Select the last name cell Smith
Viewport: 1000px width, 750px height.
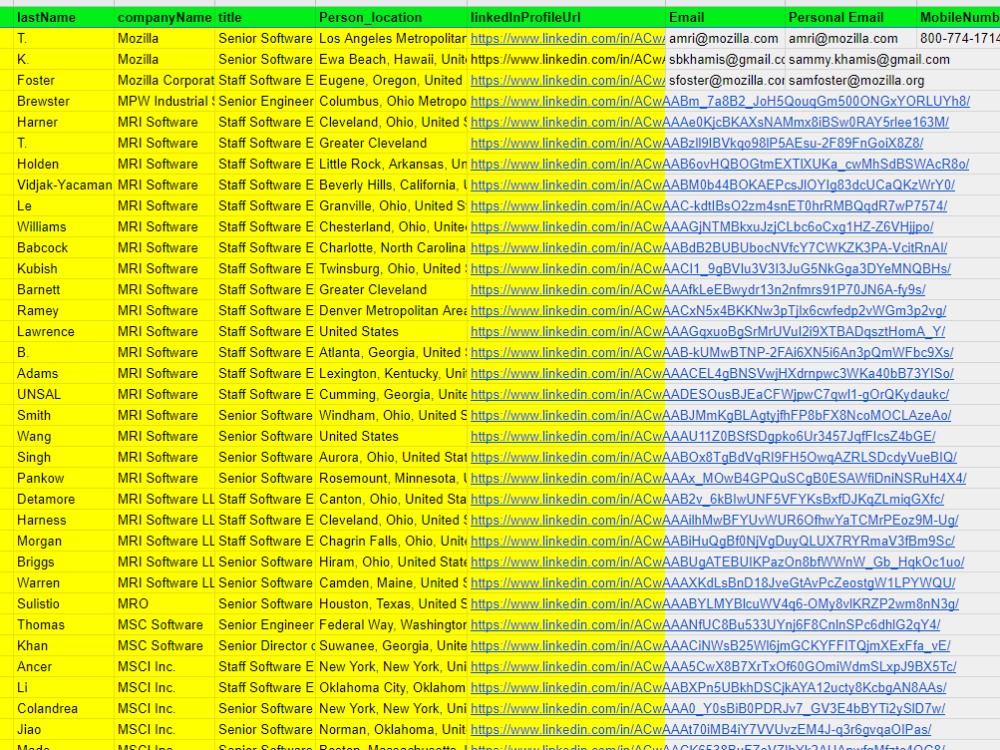coord(64,416)
